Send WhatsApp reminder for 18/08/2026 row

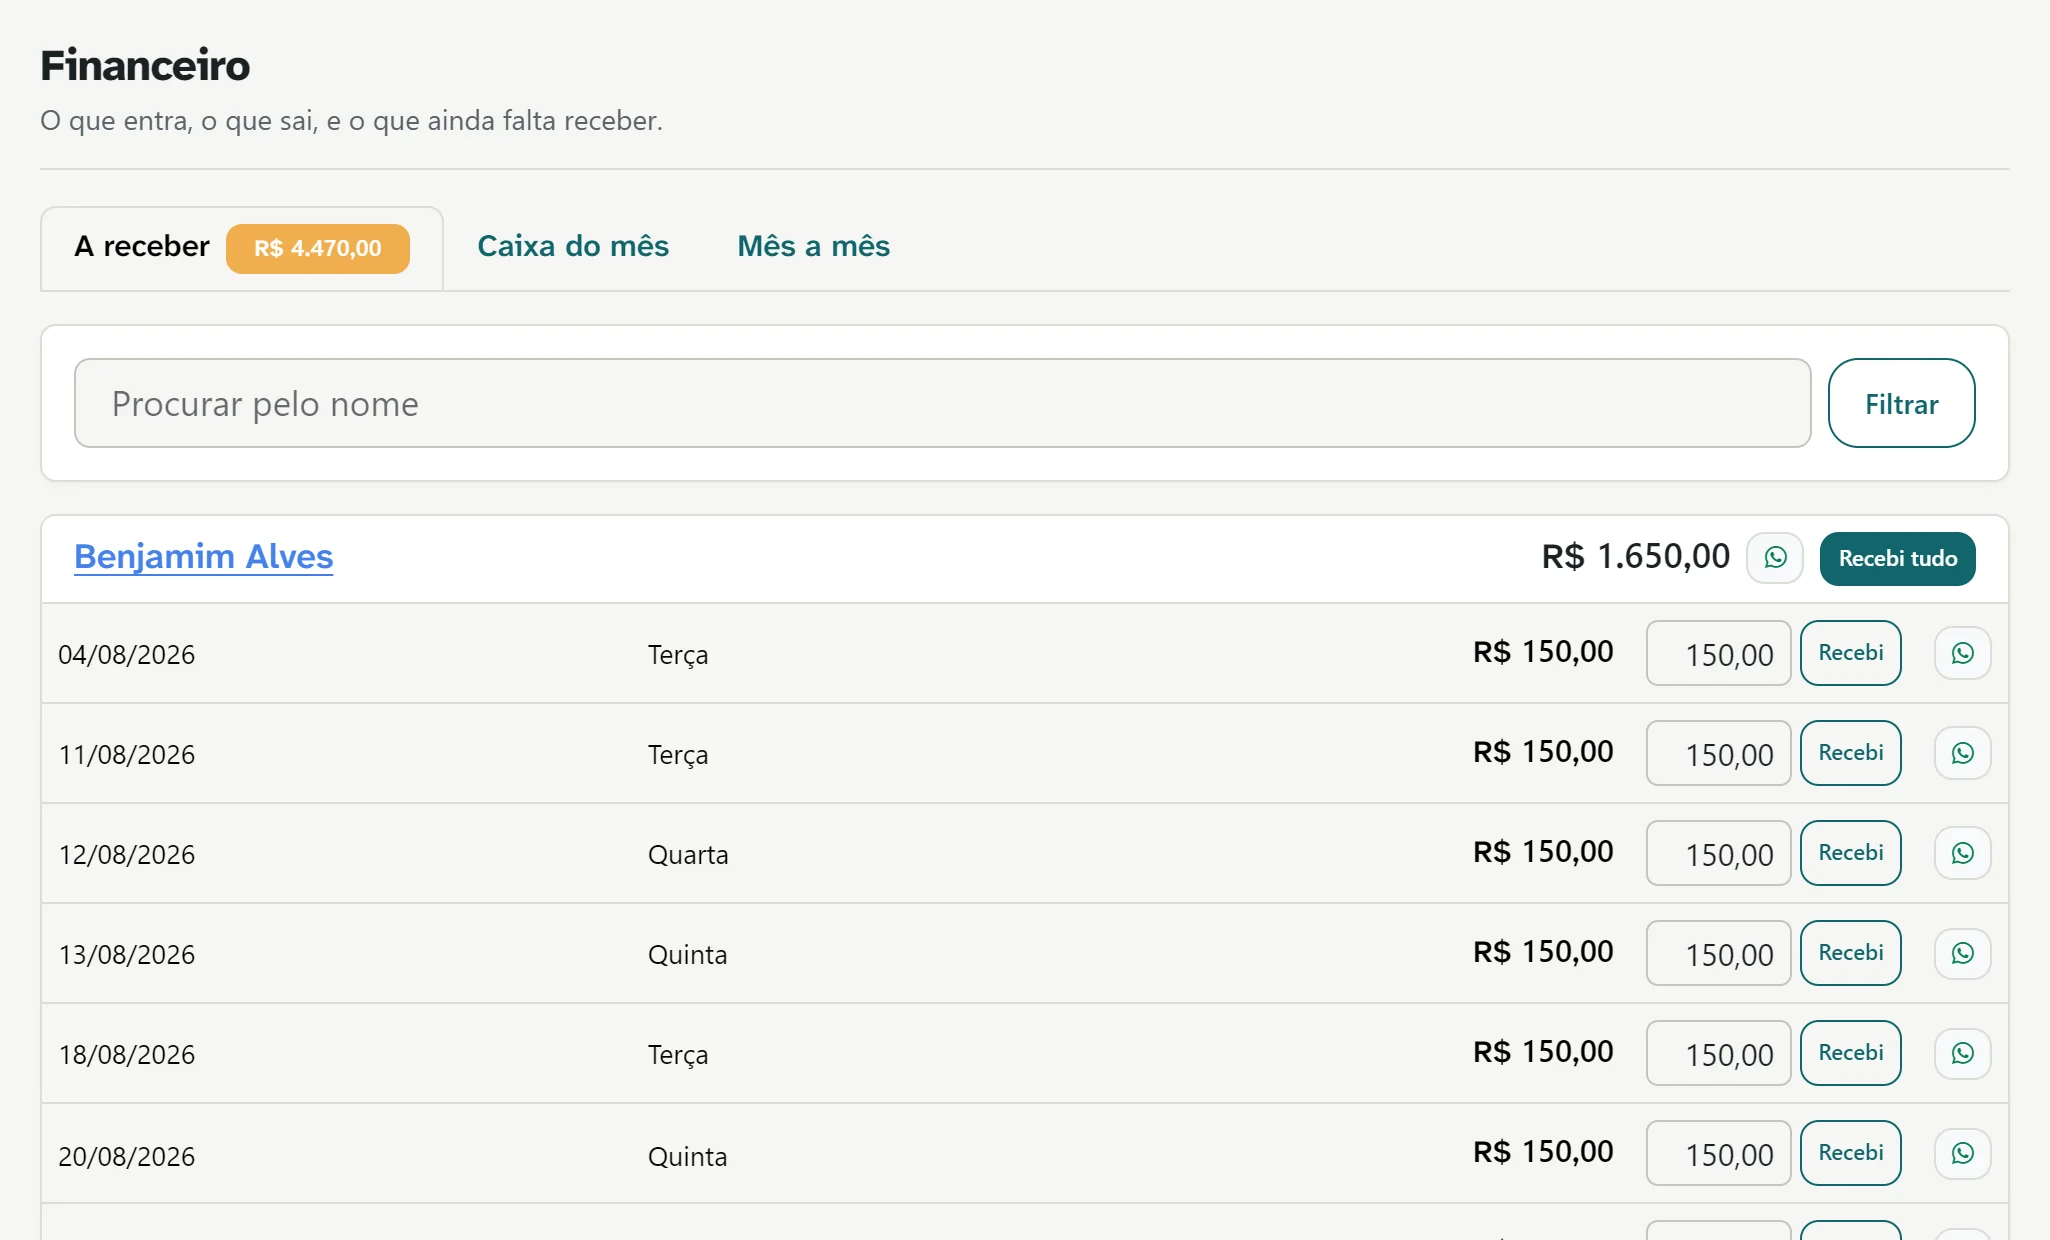coord(1962,1053)
